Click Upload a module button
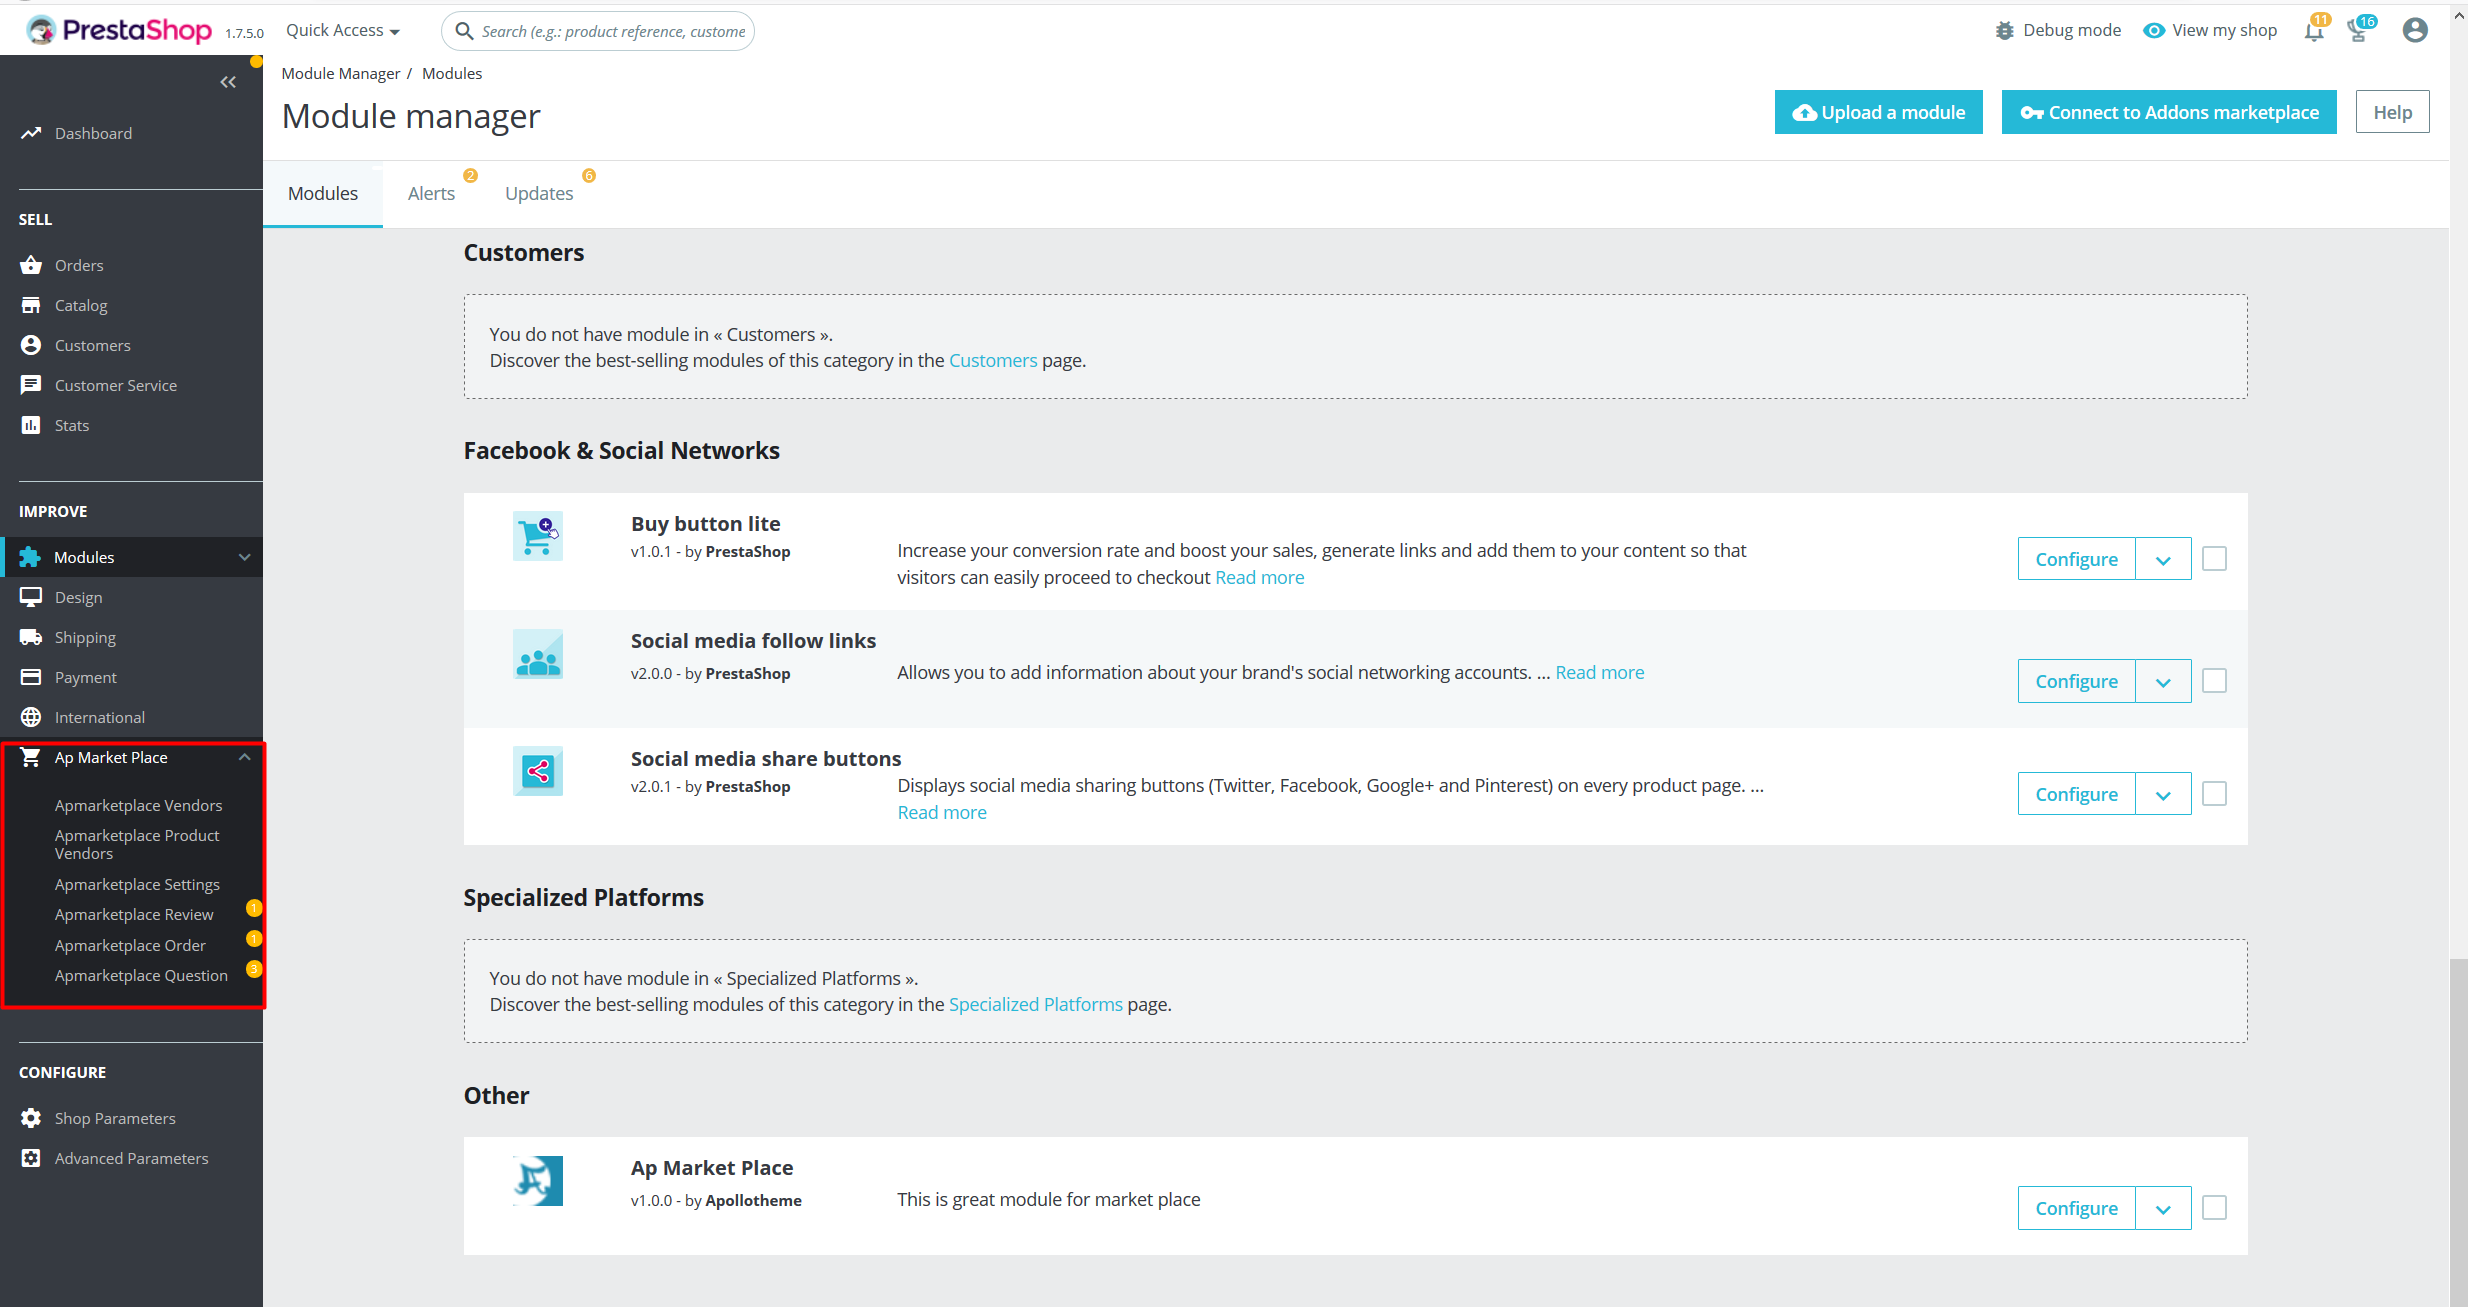This screenshot has height=1307, width=2468. [x=1882, y=111]
